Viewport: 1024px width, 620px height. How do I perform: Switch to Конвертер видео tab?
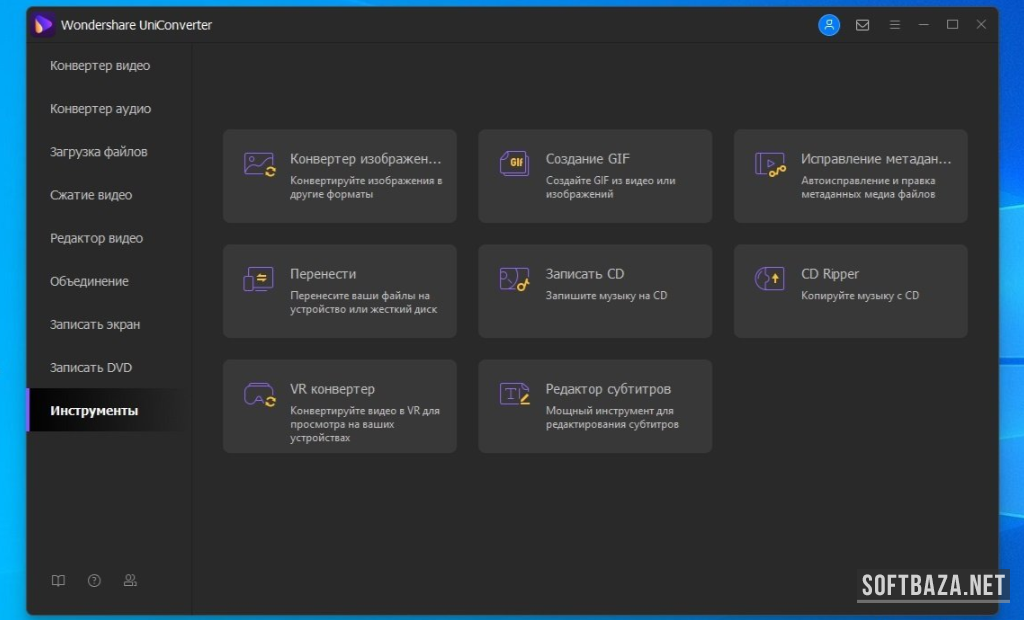100,66
